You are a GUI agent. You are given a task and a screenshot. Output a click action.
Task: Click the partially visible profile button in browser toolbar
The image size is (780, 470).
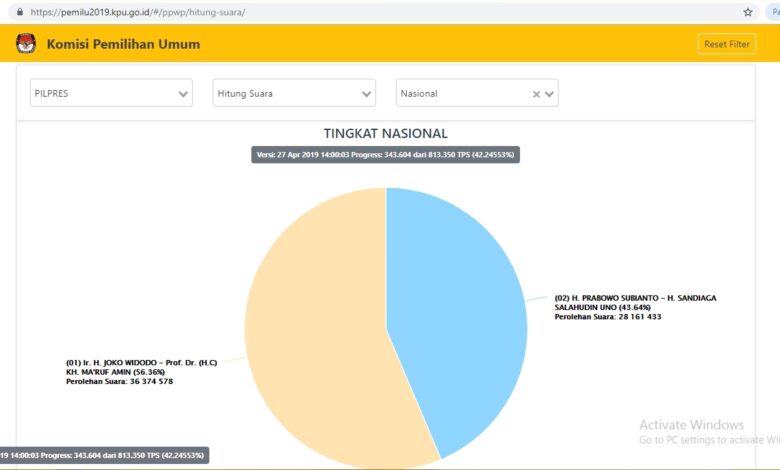(774, 12)
